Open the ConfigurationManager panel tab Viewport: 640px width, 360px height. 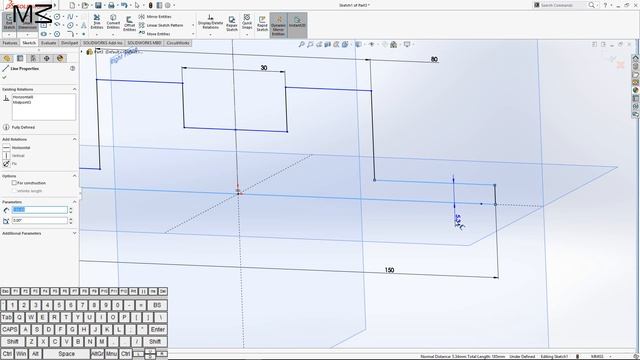(33, 58)
